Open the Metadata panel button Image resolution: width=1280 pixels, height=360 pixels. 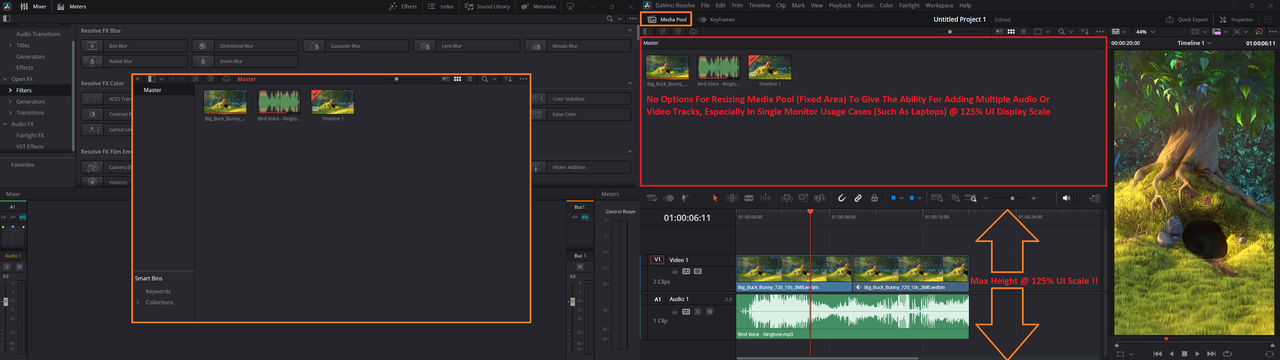click(x=538, y=6)
